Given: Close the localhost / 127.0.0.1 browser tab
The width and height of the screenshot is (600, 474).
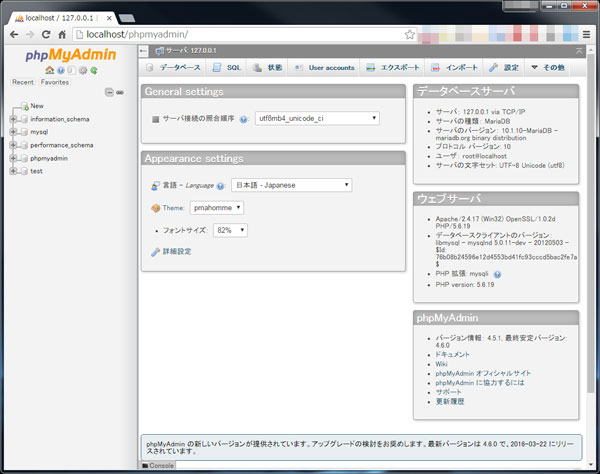Looking at the screenshot, I should [x=109, y=18].
